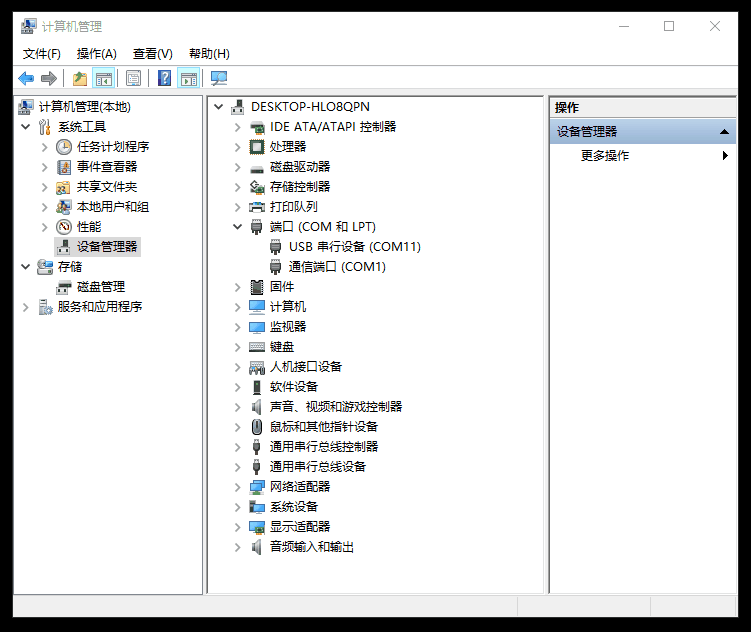Click the 键盘 keyboard icon

coord(257,347)
